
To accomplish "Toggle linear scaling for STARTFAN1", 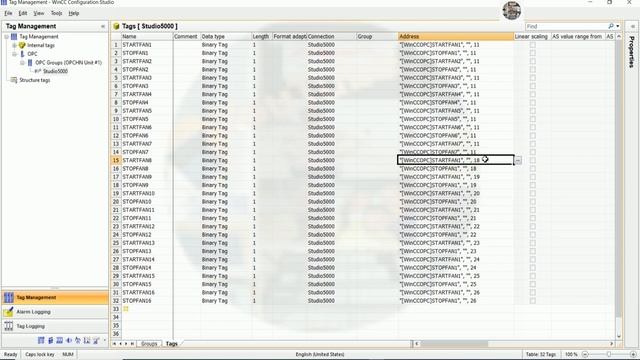I will tap(533, 45).
